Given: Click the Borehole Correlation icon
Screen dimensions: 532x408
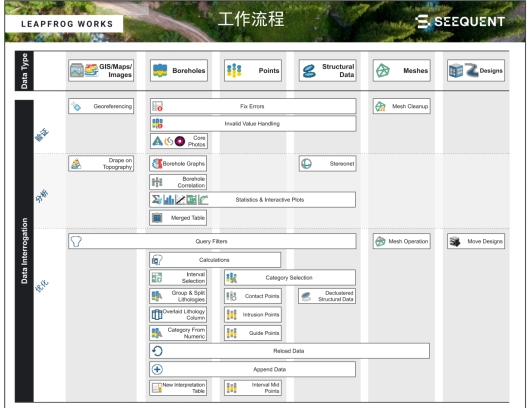Looking at the screenshot, I should click(x=157, y=182).
